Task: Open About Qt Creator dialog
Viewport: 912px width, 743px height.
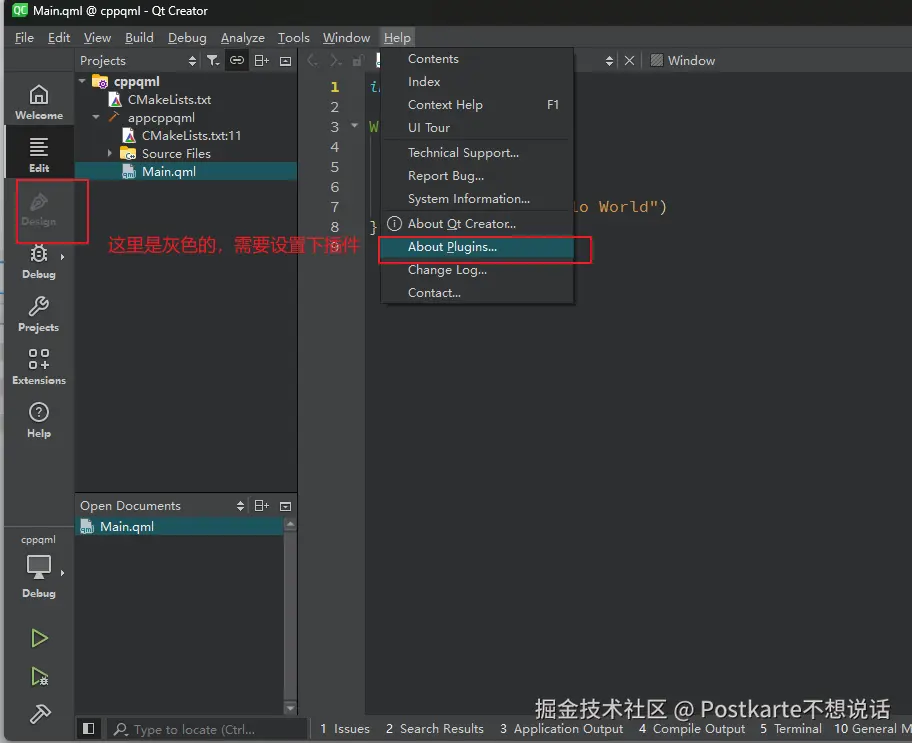Action: pyautogui.click(x=477, y=223)
